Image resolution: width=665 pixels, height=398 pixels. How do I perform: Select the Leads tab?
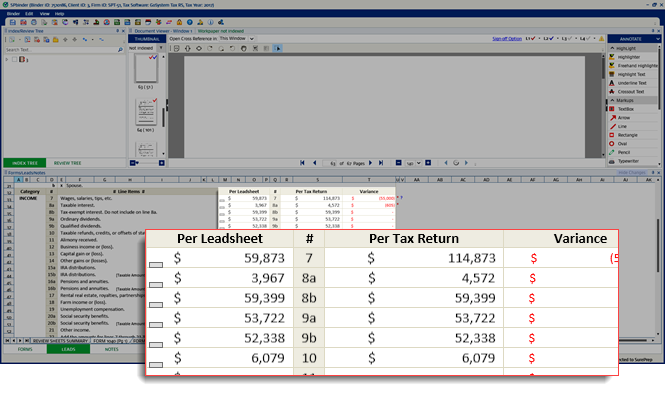(x=68, y=349)
